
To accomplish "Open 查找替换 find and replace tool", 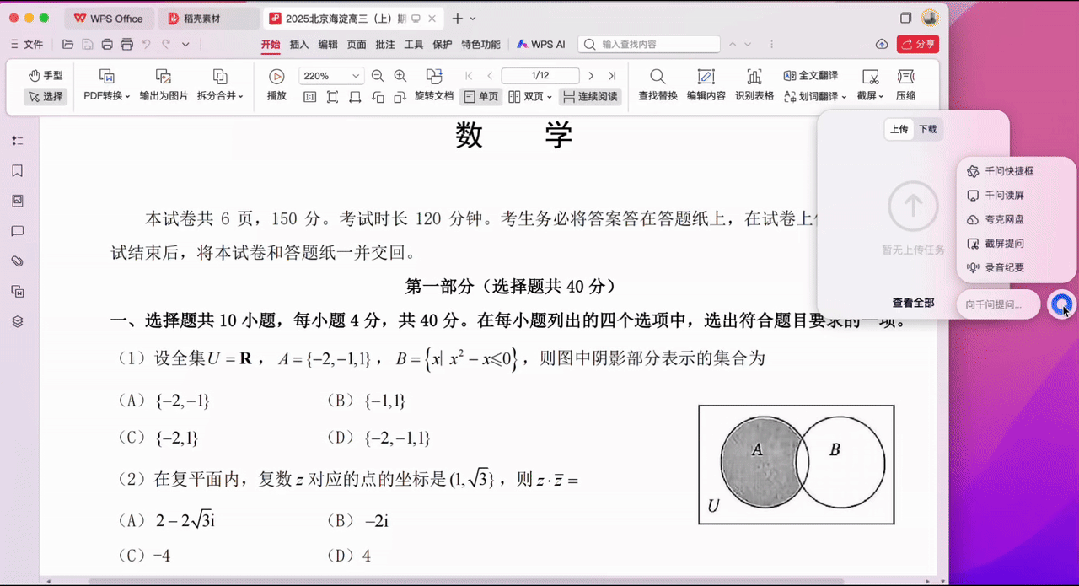I will pyautogui.click(x=657, y=77).
